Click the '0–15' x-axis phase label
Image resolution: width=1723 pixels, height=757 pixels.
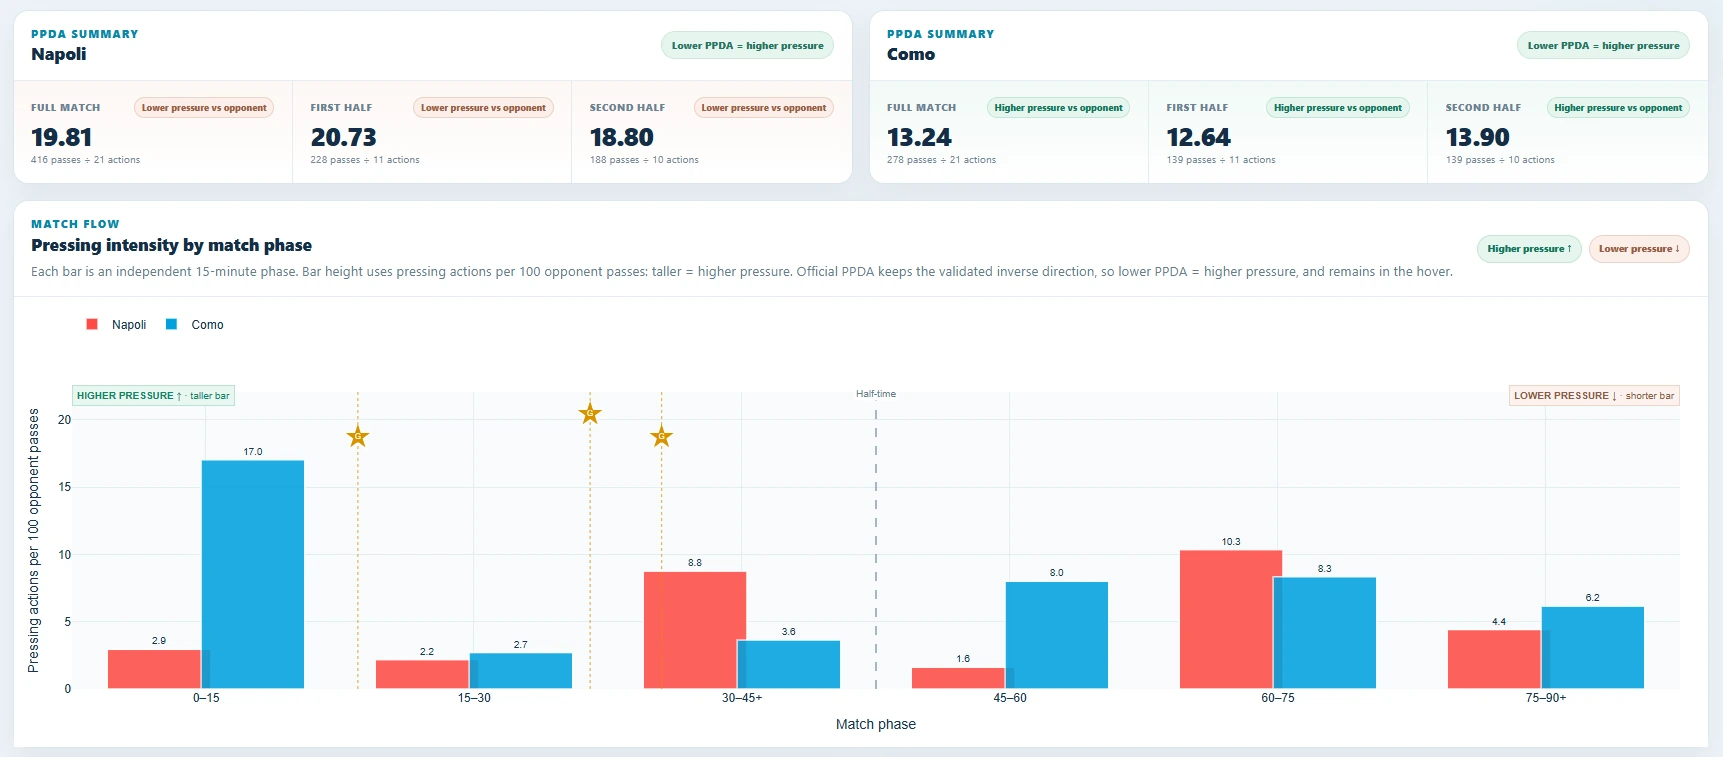click(x=206, y=698)
